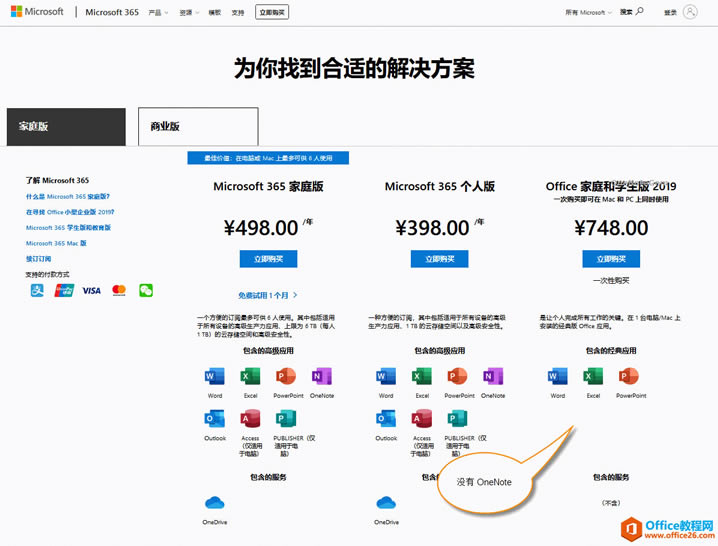Select the 家庭版 tab
The width and height of the screenshot is (718, 546).
click(x=66, y=127)
